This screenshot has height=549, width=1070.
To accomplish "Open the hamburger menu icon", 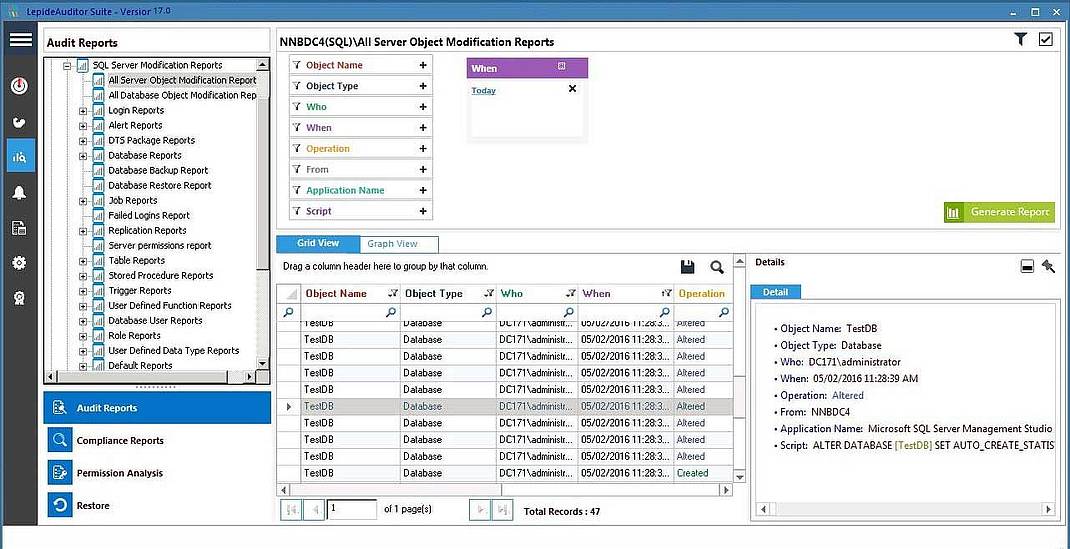I will [x=20, y=40].
